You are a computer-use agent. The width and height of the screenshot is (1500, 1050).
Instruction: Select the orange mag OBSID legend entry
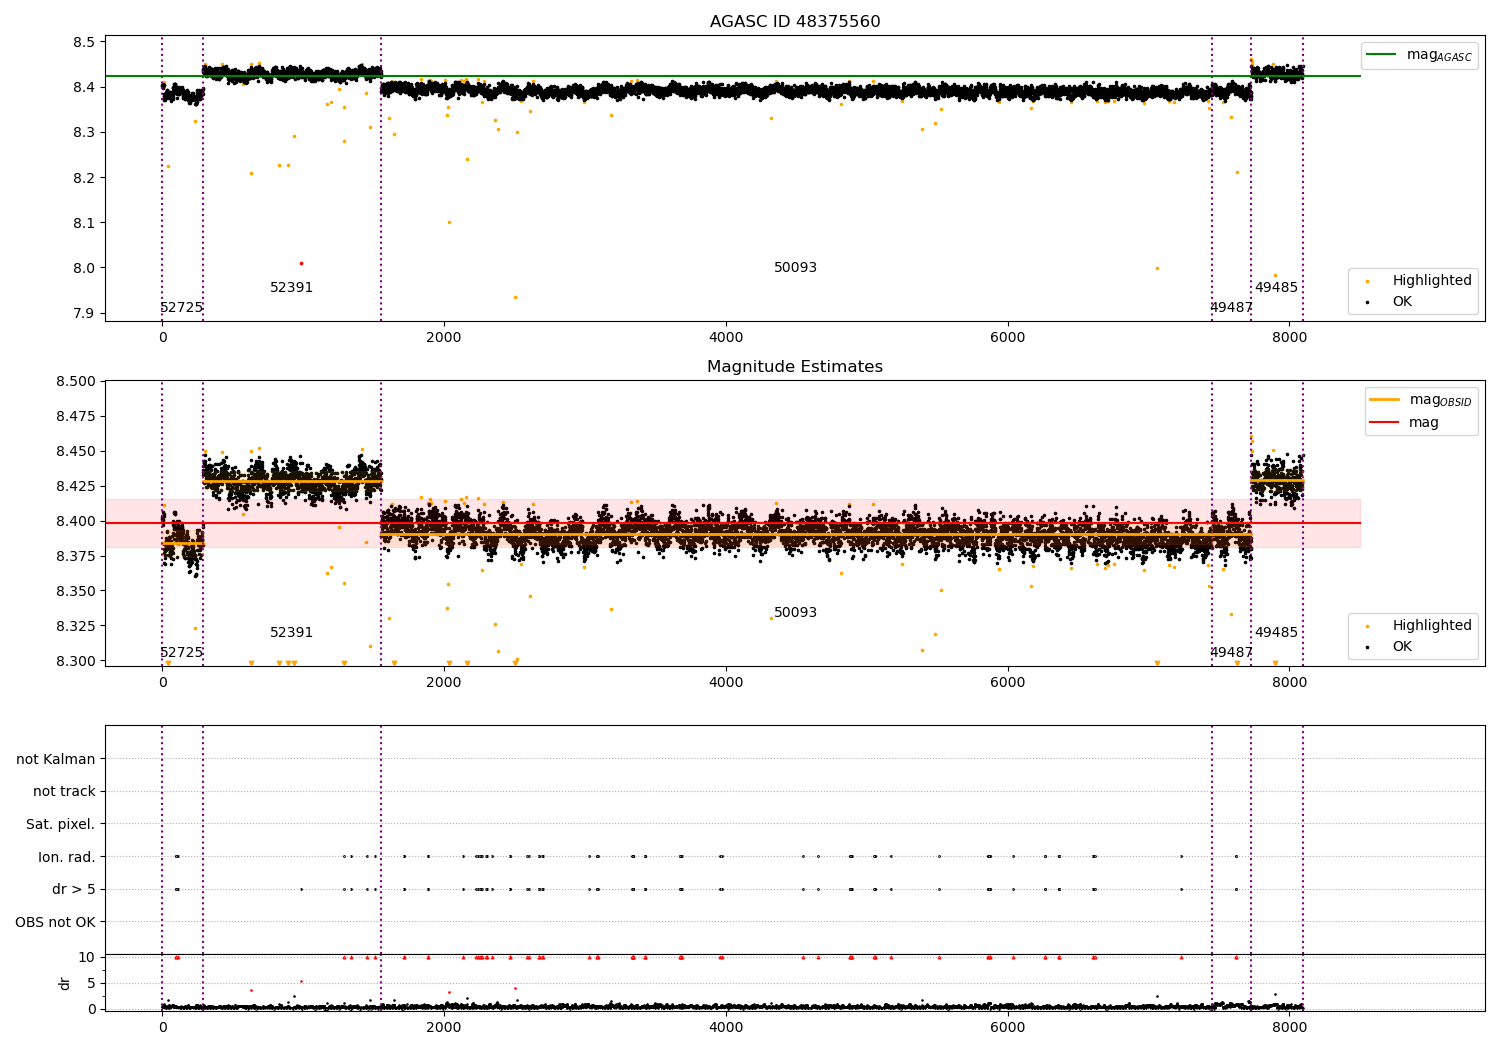[1420, 400]
